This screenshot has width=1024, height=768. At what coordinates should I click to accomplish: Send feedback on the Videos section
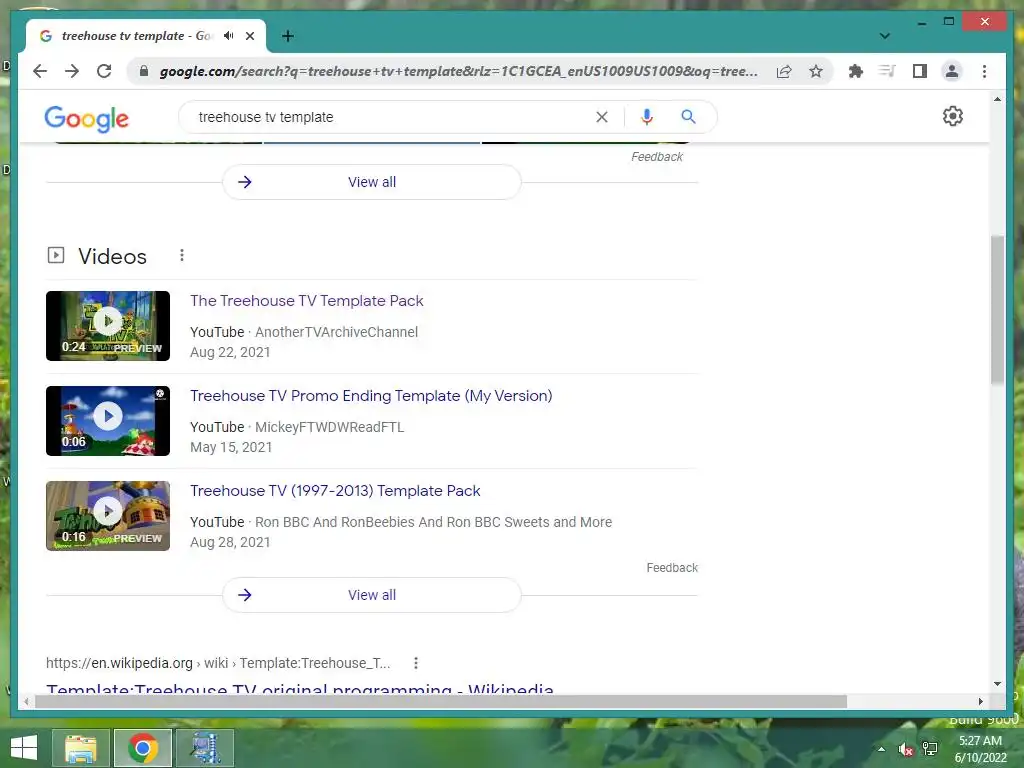click(672, 568)
